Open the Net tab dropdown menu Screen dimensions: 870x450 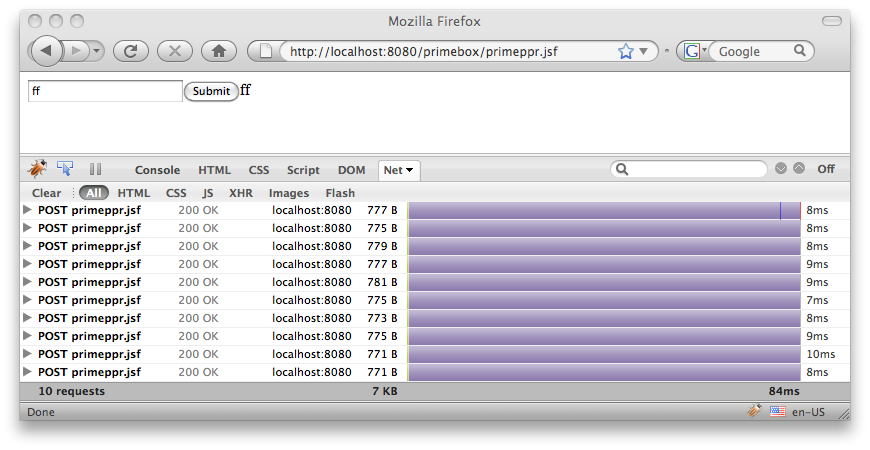(x=399, y=170)
